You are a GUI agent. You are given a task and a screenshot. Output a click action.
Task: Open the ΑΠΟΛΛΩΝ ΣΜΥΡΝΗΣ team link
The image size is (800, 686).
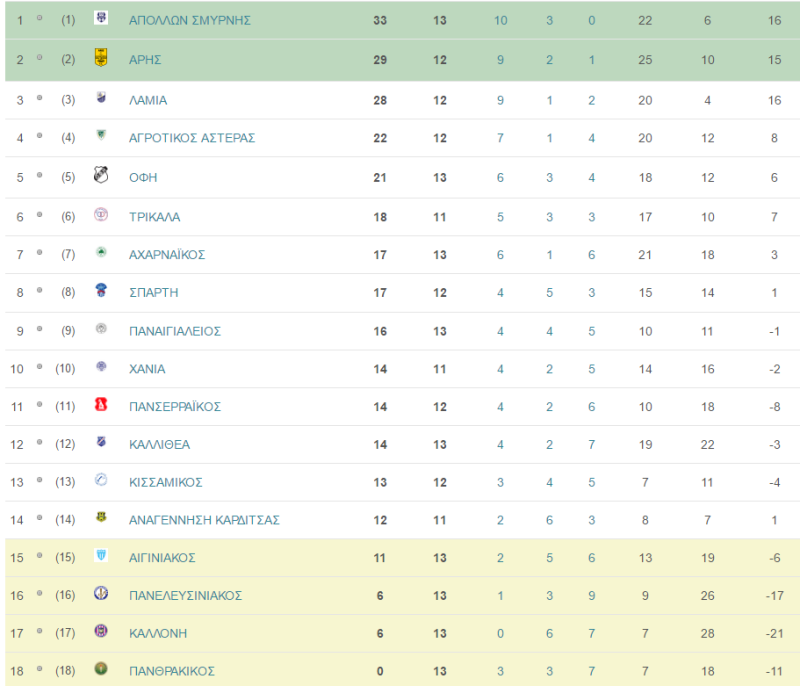click(190, 20)
